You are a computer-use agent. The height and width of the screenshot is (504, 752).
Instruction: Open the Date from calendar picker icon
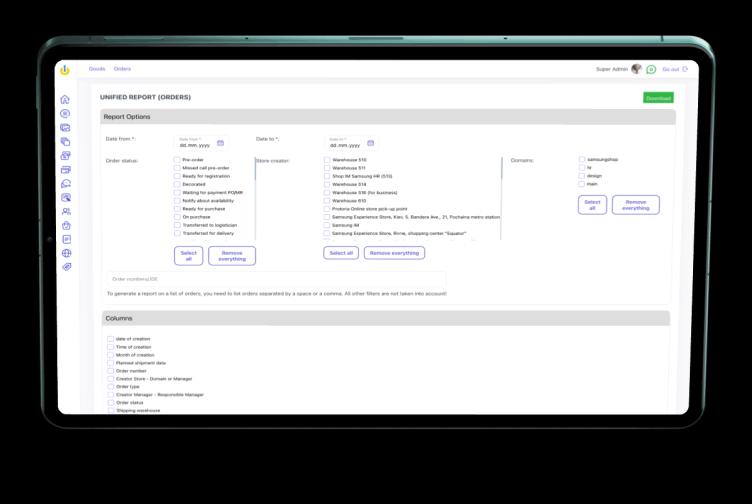pos(220,143)
